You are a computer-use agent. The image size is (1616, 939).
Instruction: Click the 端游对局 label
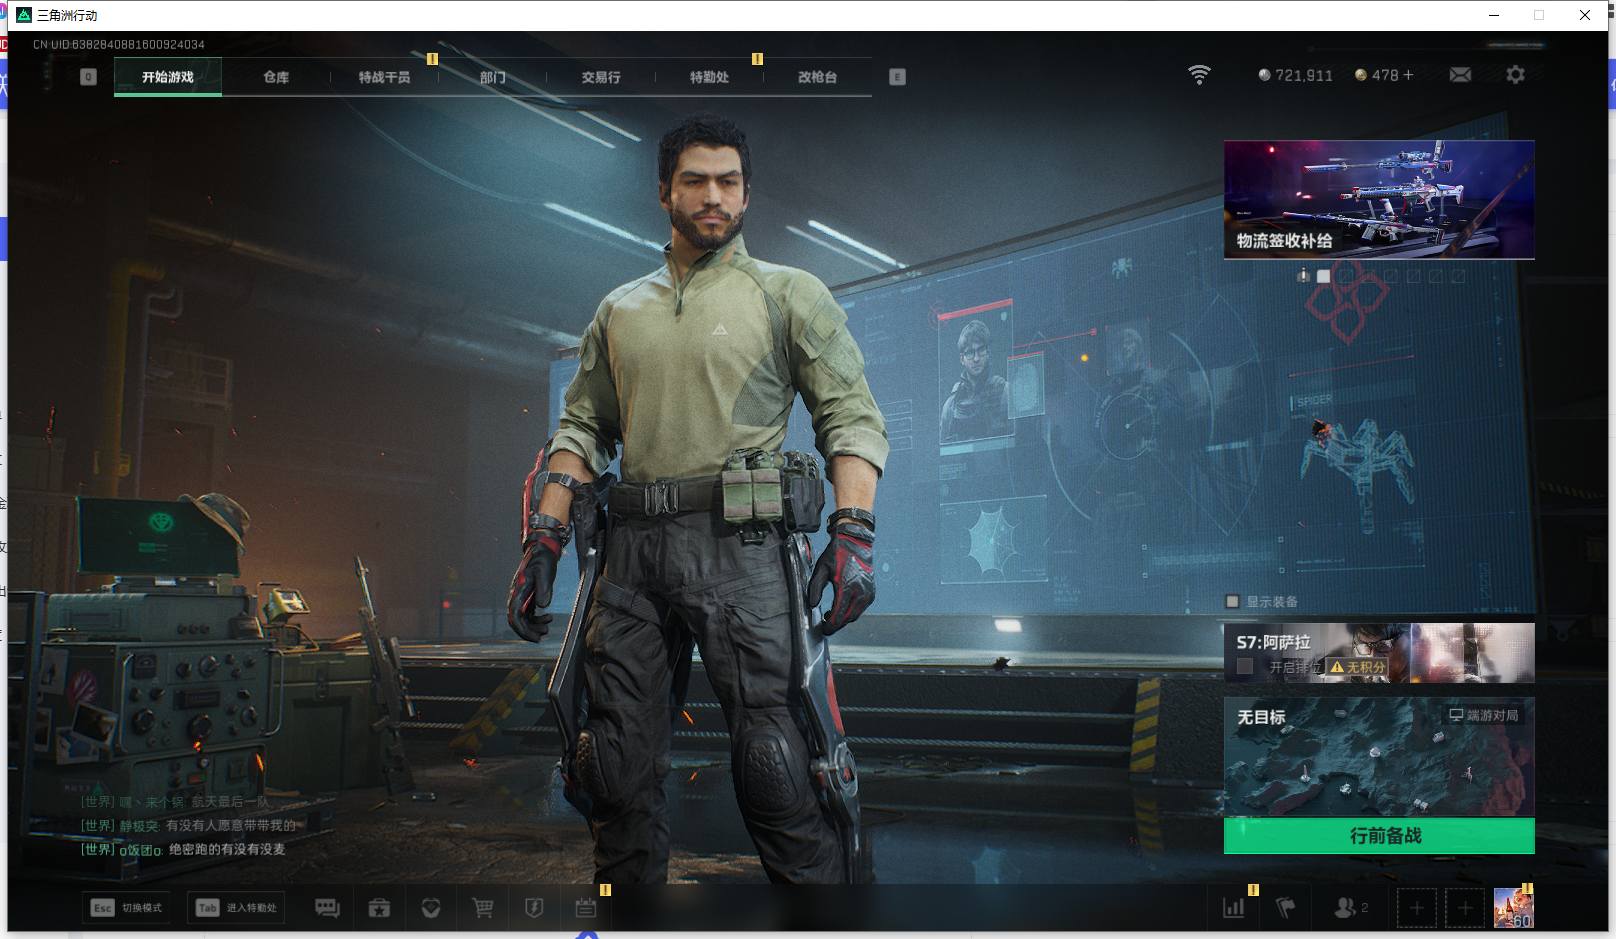pos(1484,715)
